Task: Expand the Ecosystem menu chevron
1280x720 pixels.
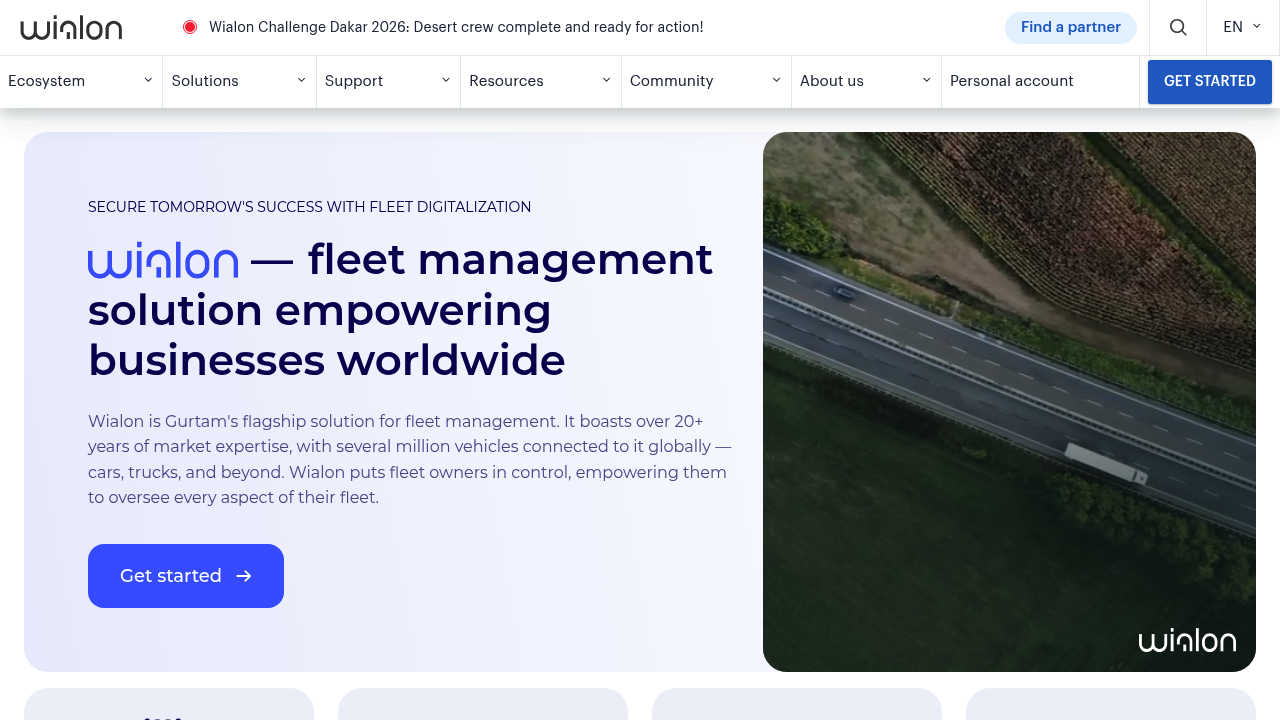Action: pyautogui.click(x=148, y=80)
